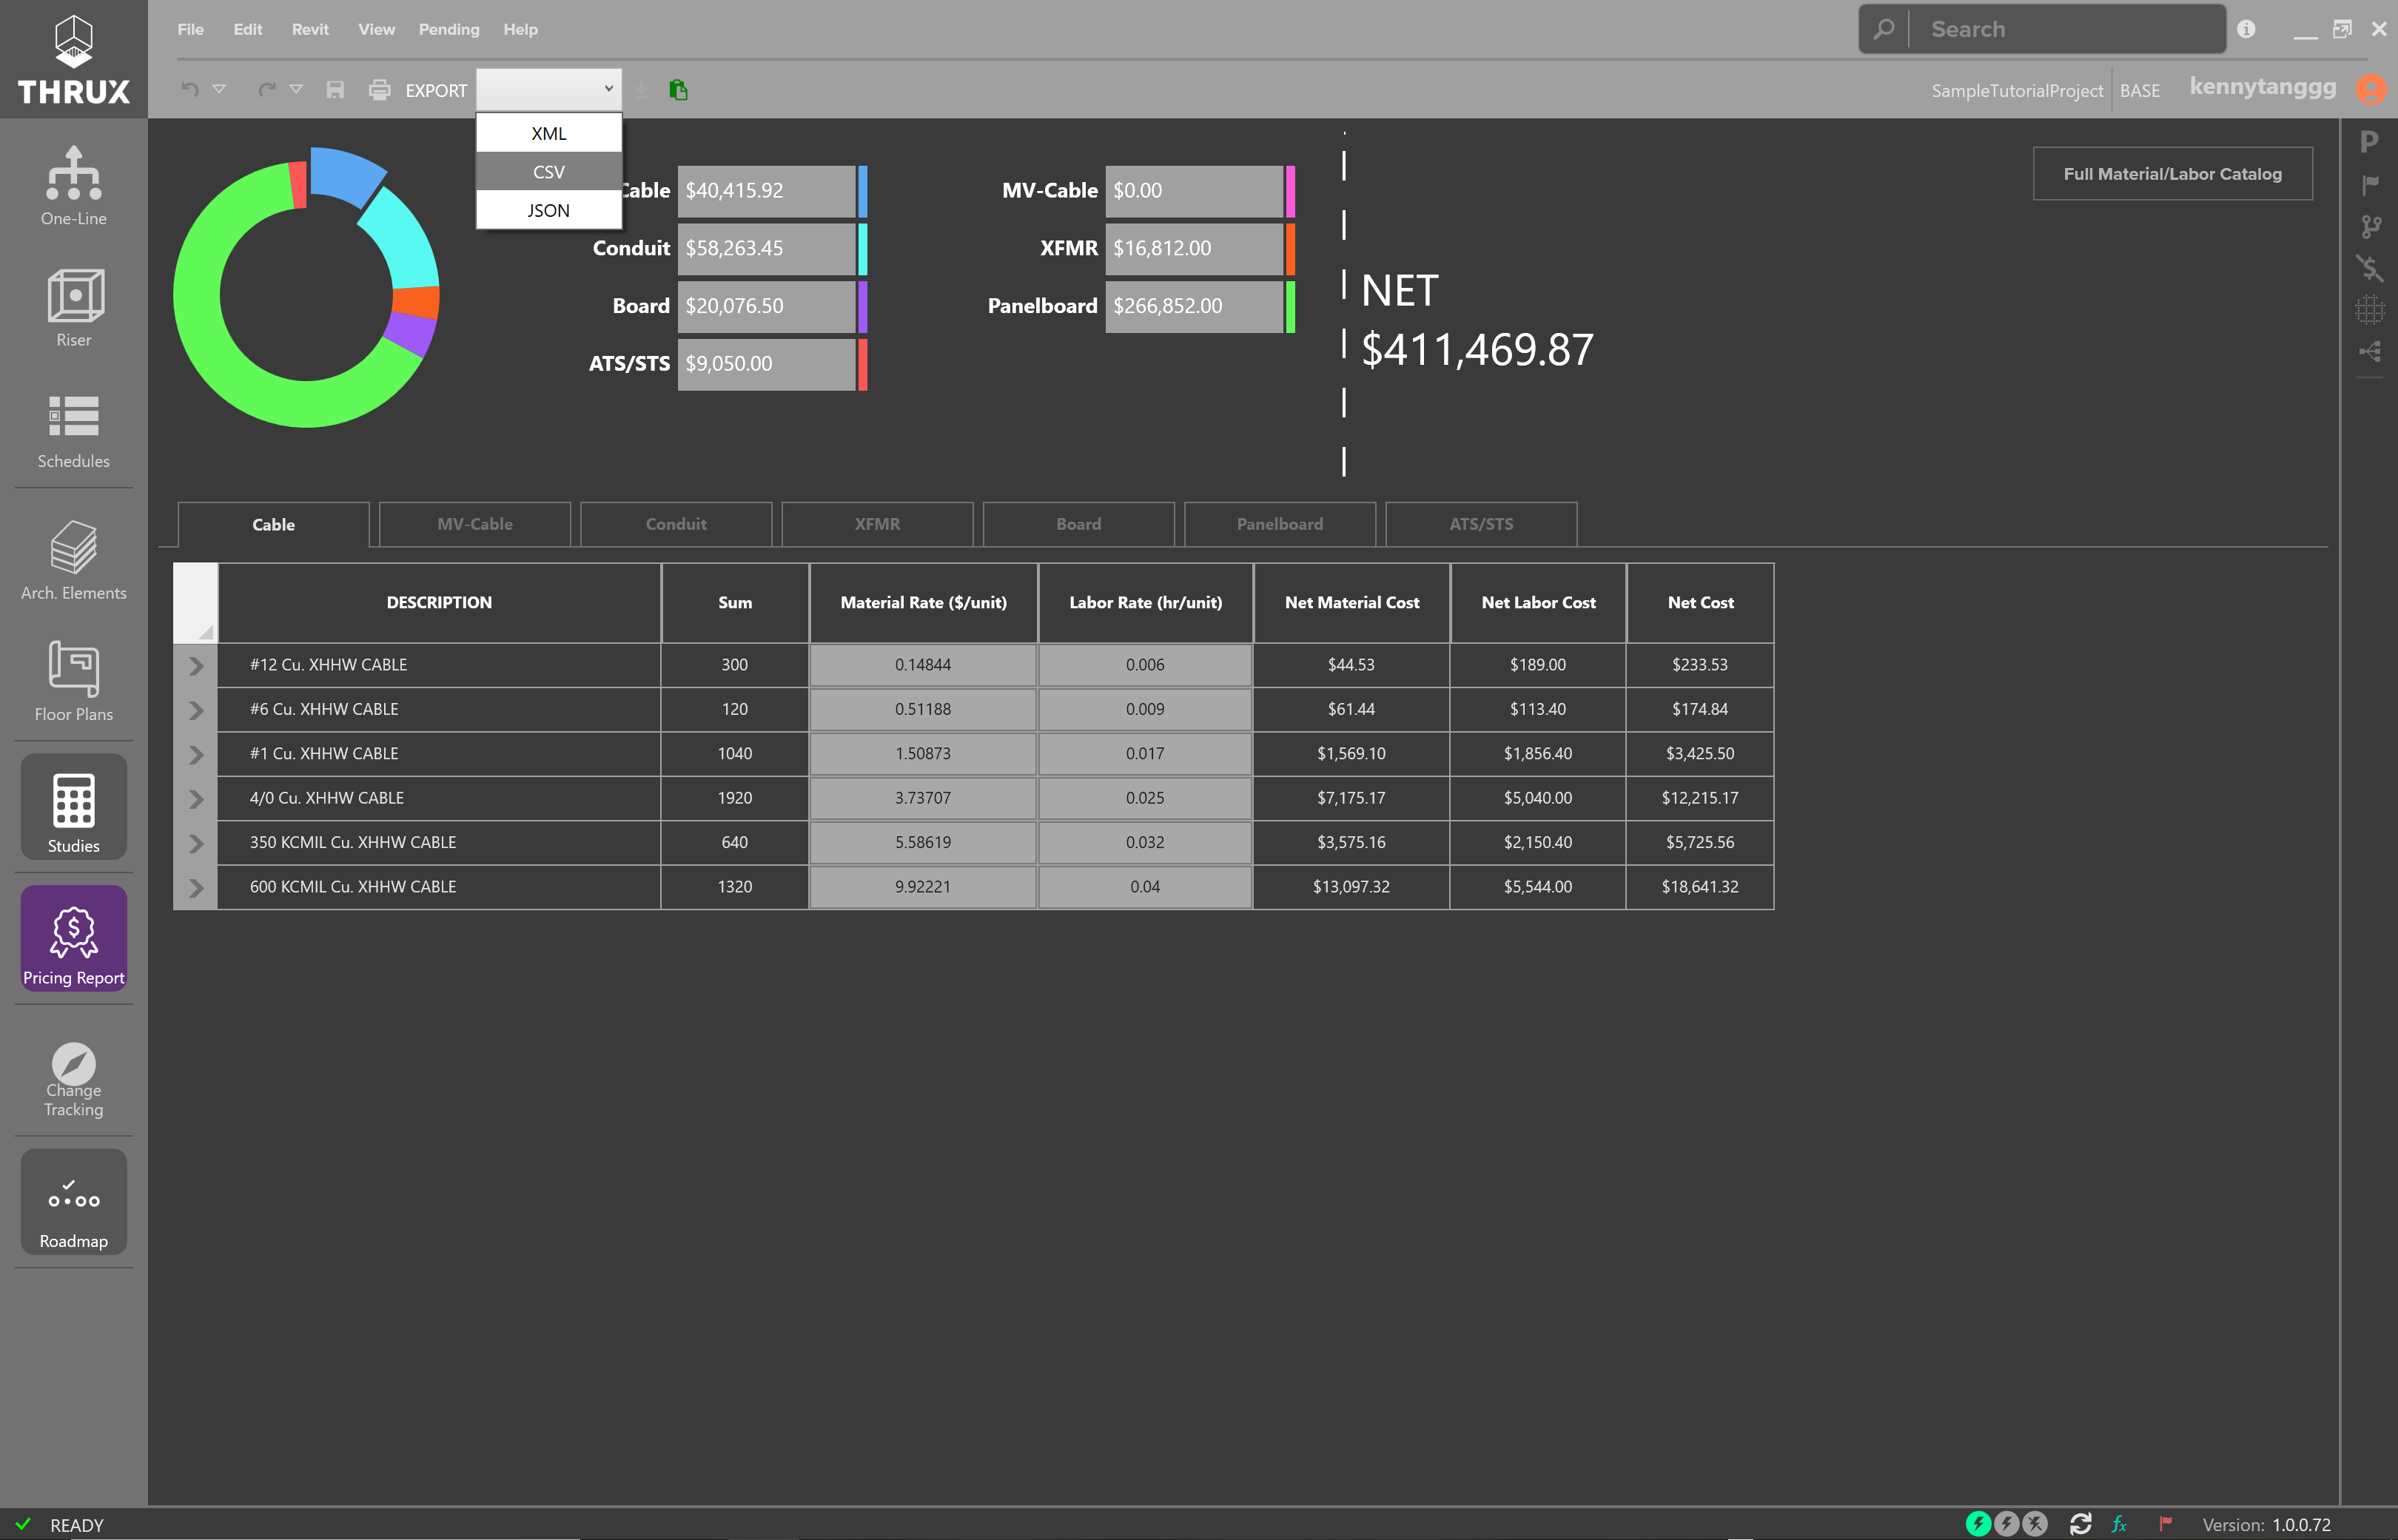Go to Schedules section
The height and width of the screenshot is (1540, 2398).
click(73, 430)
